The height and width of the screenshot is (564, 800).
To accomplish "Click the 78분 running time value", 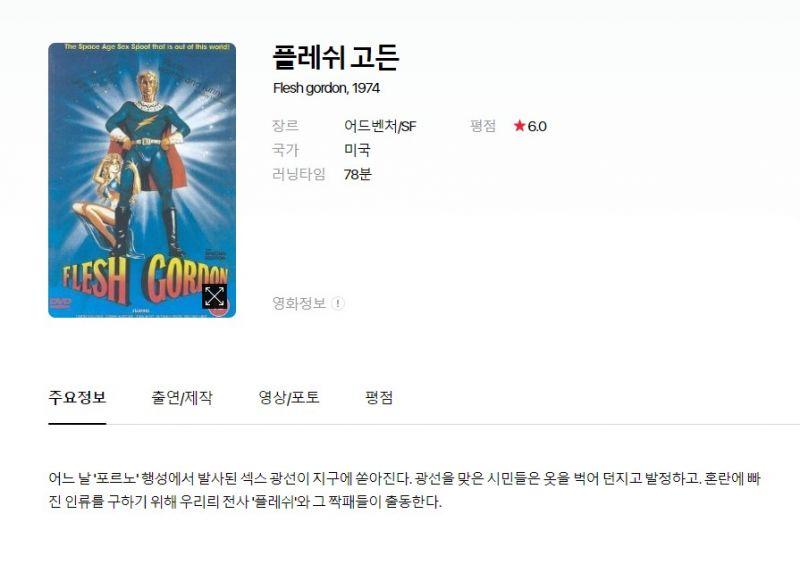I will click(358, 175).
